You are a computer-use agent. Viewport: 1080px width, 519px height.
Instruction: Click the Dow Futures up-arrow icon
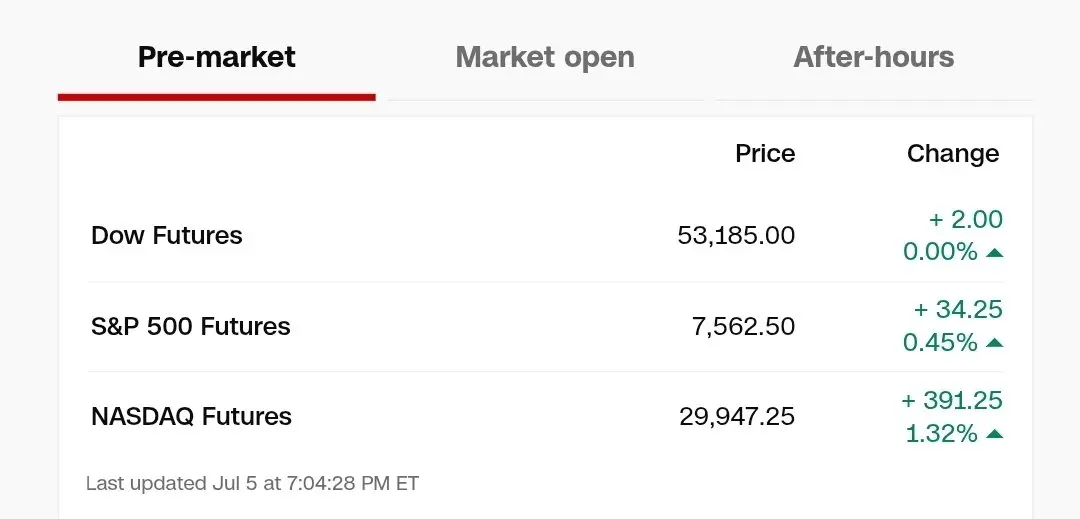[994, 253]
